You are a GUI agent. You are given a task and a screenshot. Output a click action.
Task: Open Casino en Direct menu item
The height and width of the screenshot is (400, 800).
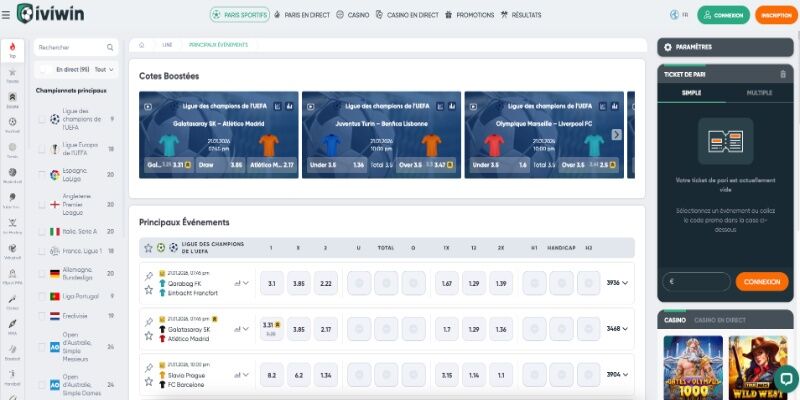407,15
